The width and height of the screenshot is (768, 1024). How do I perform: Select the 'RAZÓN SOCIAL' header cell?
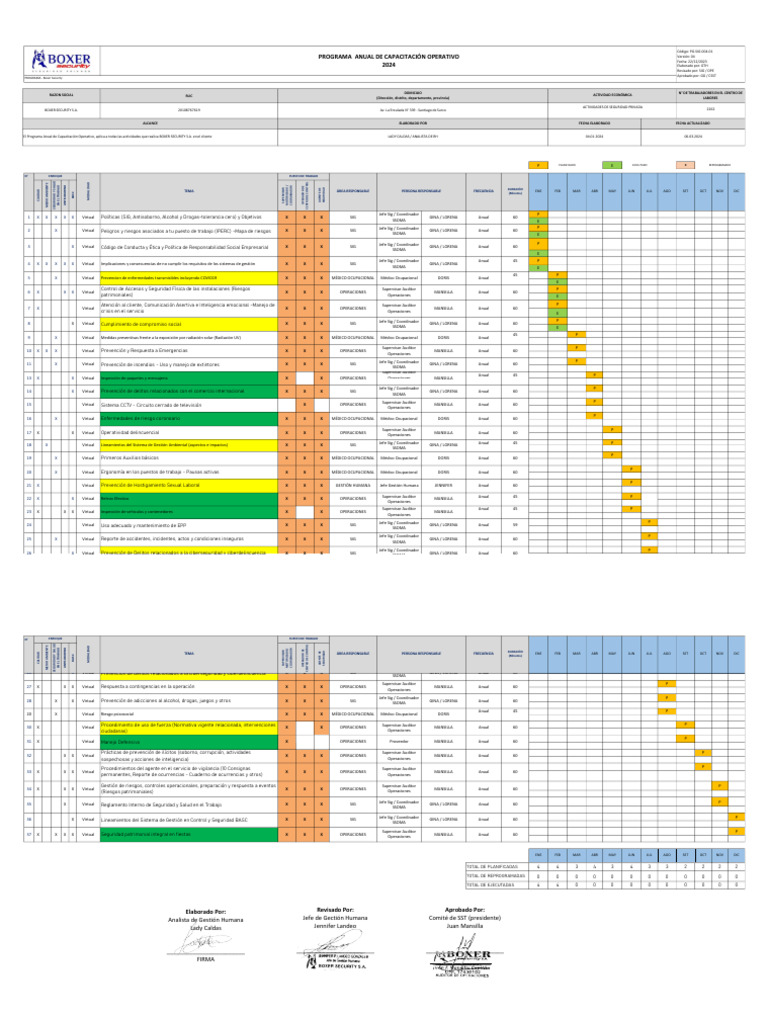tap(61, 95)
